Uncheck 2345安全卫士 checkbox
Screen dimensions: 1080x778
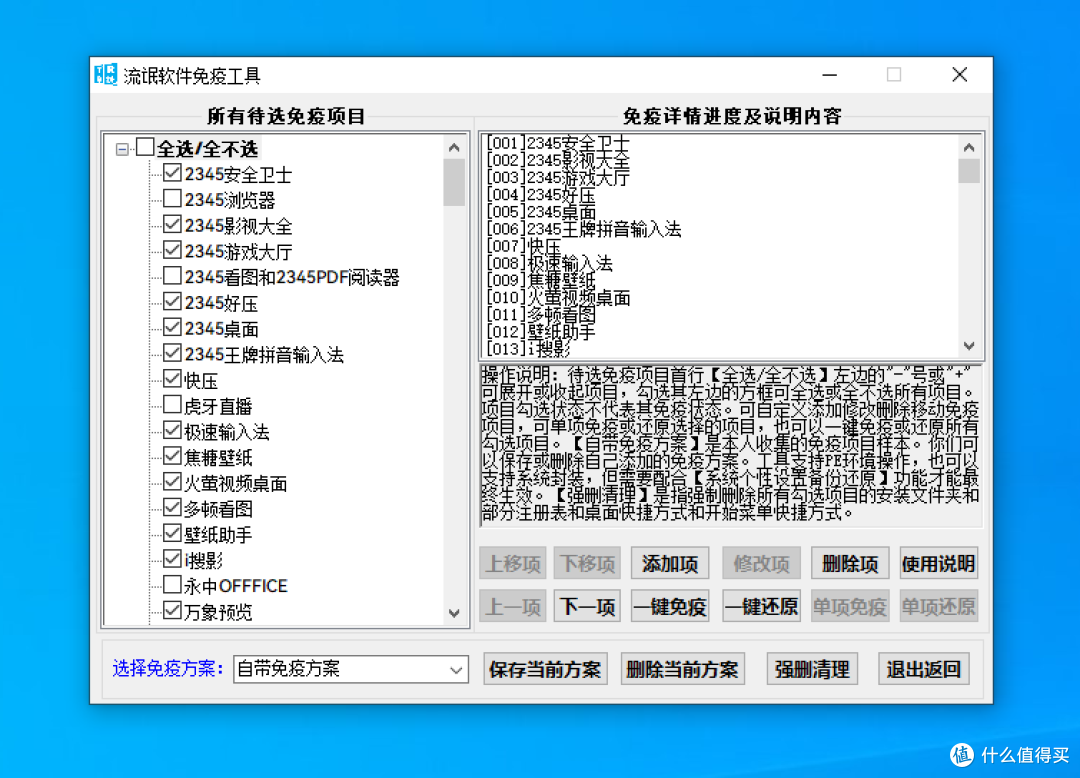click(172, 173)
